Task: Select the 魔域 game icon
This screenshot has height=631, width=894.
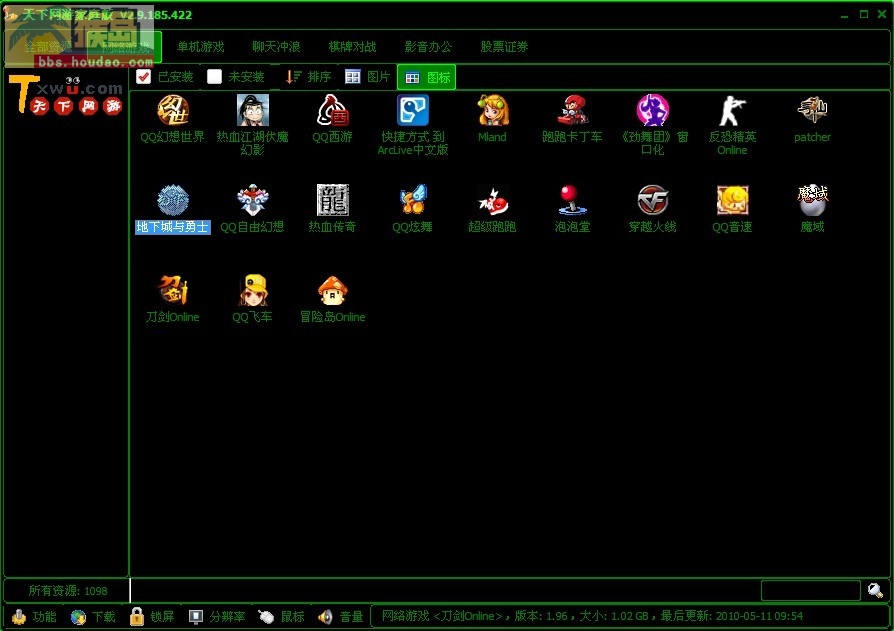Action: point(812,201)
